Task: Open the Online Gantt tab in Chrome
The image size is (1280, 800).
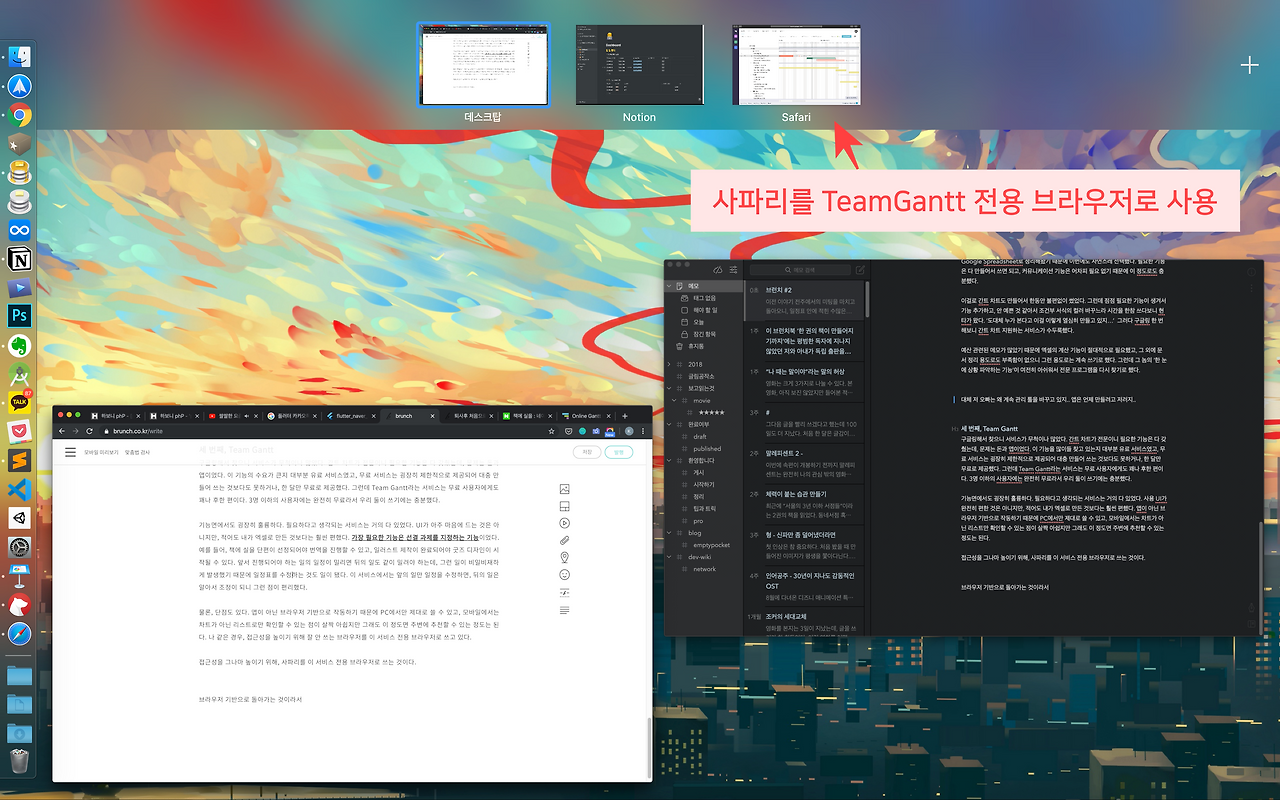Action: (585, 415)
